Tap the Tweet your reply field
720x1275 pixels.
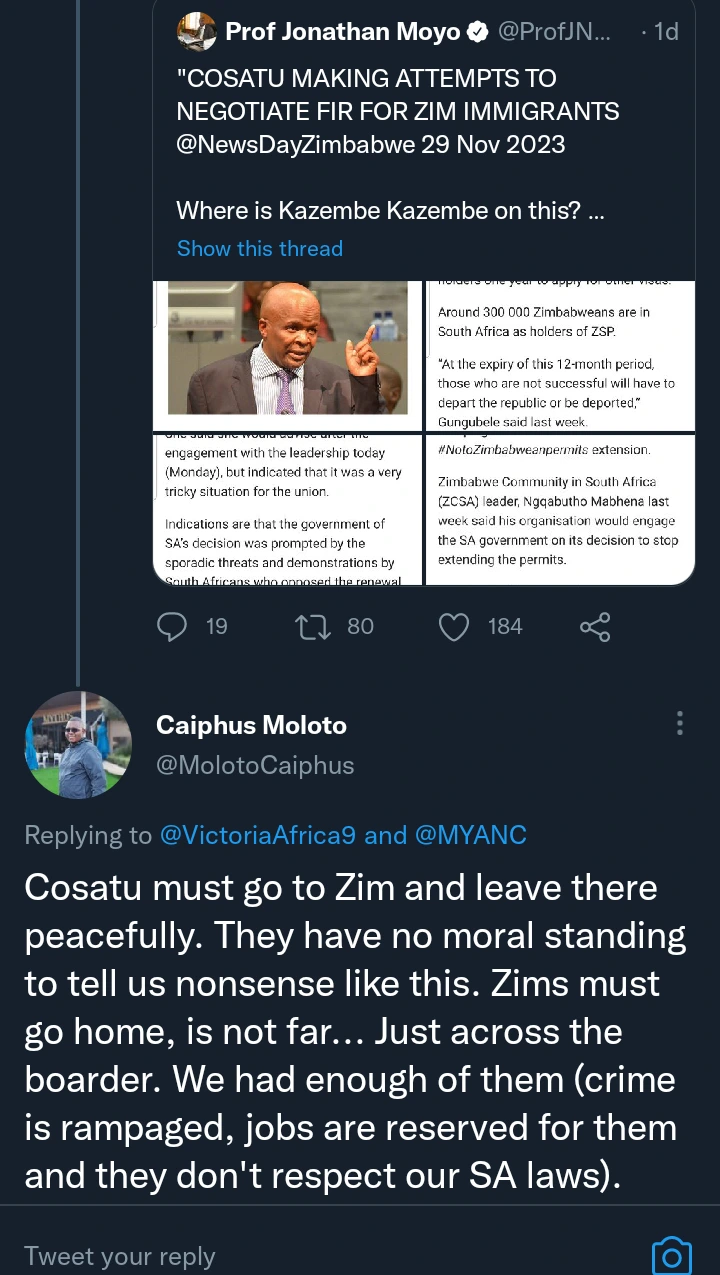120,1256
